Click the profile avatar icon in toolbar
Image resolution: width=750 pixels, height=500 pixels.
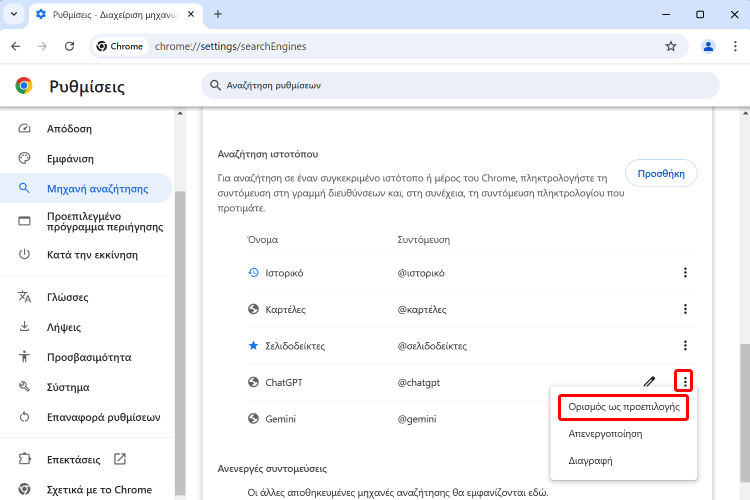click(x=708, y=46)
